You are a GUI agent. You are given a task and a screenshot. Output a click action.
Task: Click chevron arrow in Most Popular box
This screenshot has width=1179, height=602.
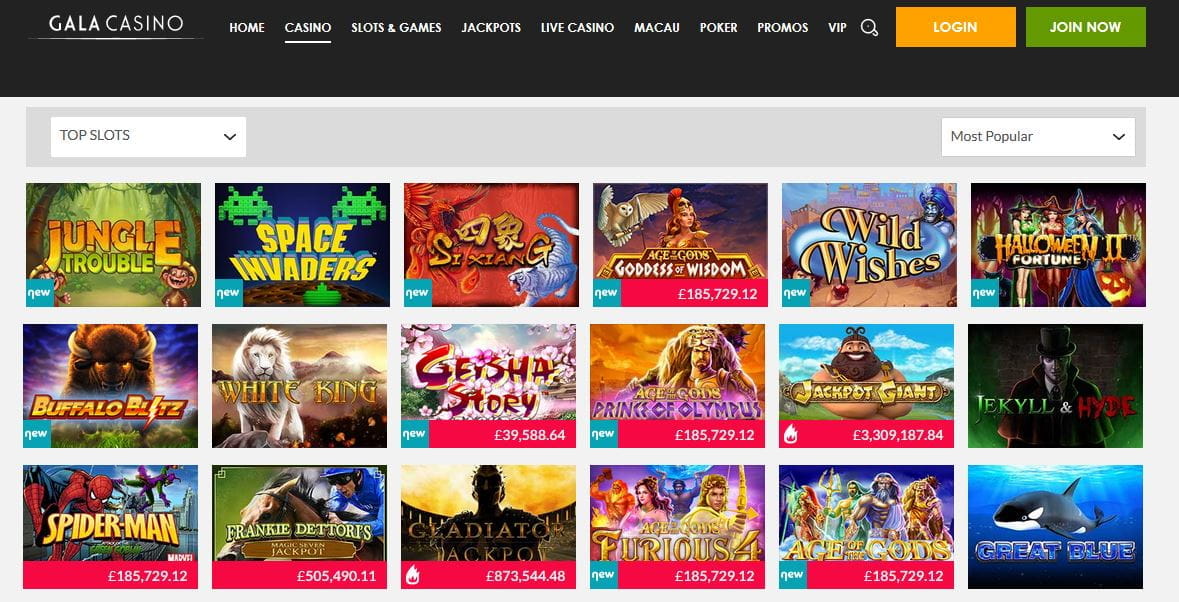[1118, 137]
